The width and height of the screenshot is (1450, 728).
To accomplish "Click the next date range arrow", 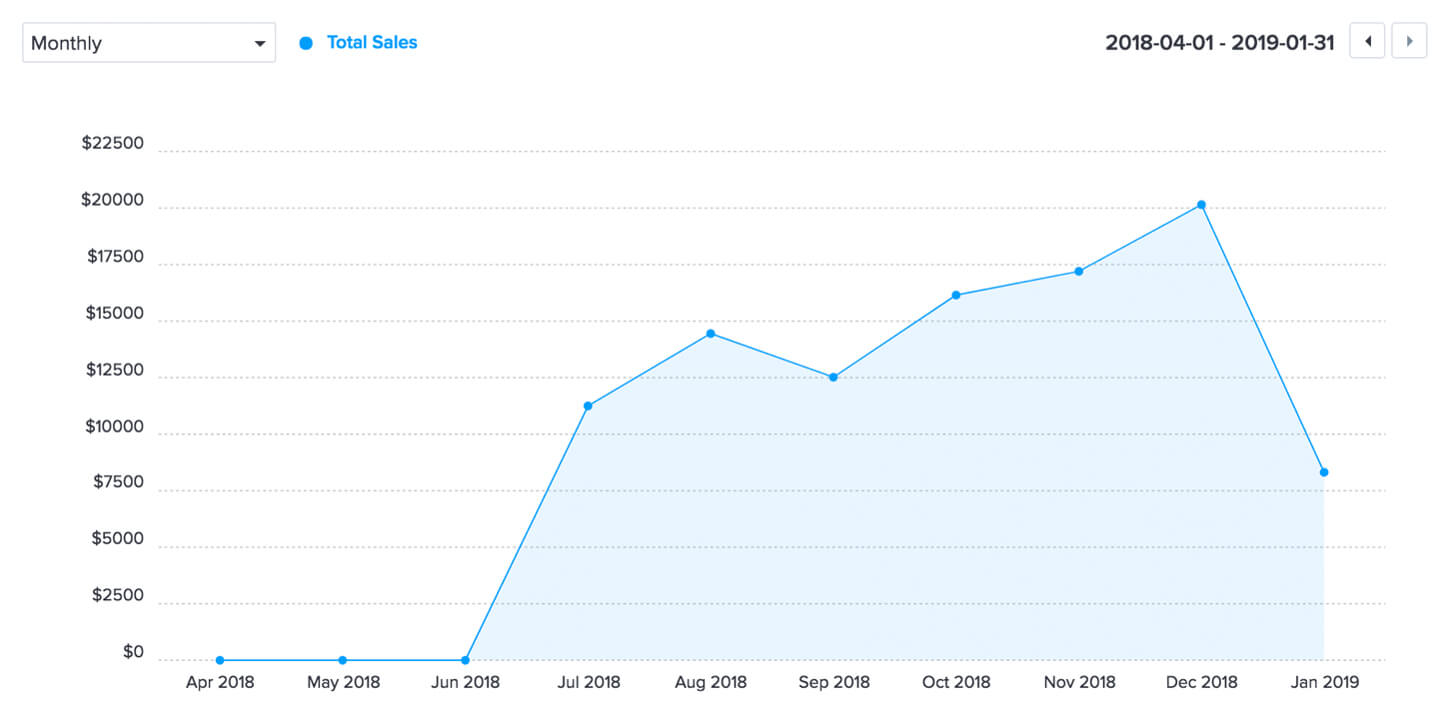I will [x=1409, y=42].
